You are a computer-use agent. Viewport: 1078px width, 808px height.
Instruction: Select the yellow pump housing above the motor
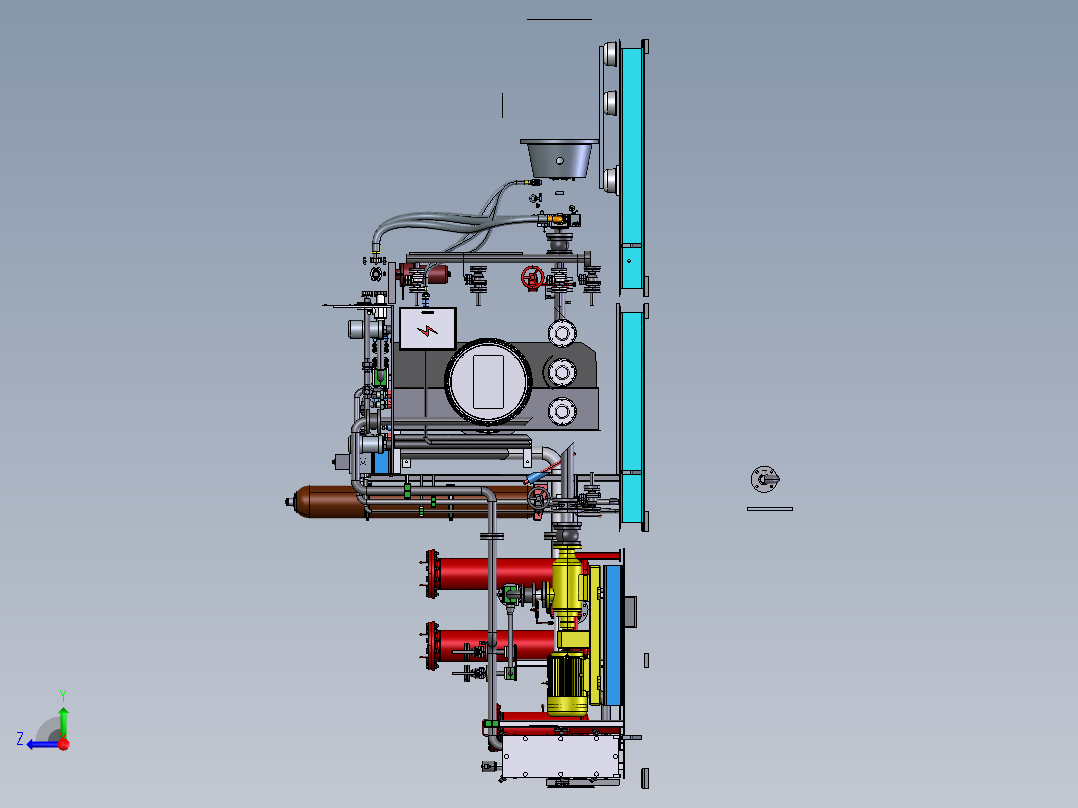pyautogui.click(x=566, y=585)
